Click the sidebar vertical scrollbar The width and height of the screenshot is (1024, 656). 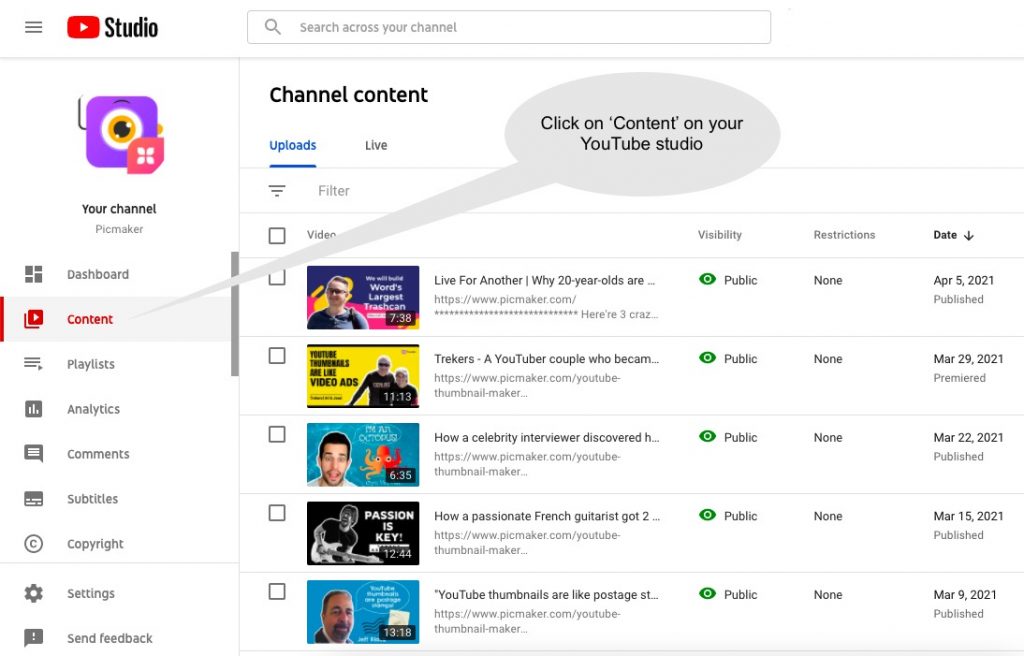[x=234, y=314]
